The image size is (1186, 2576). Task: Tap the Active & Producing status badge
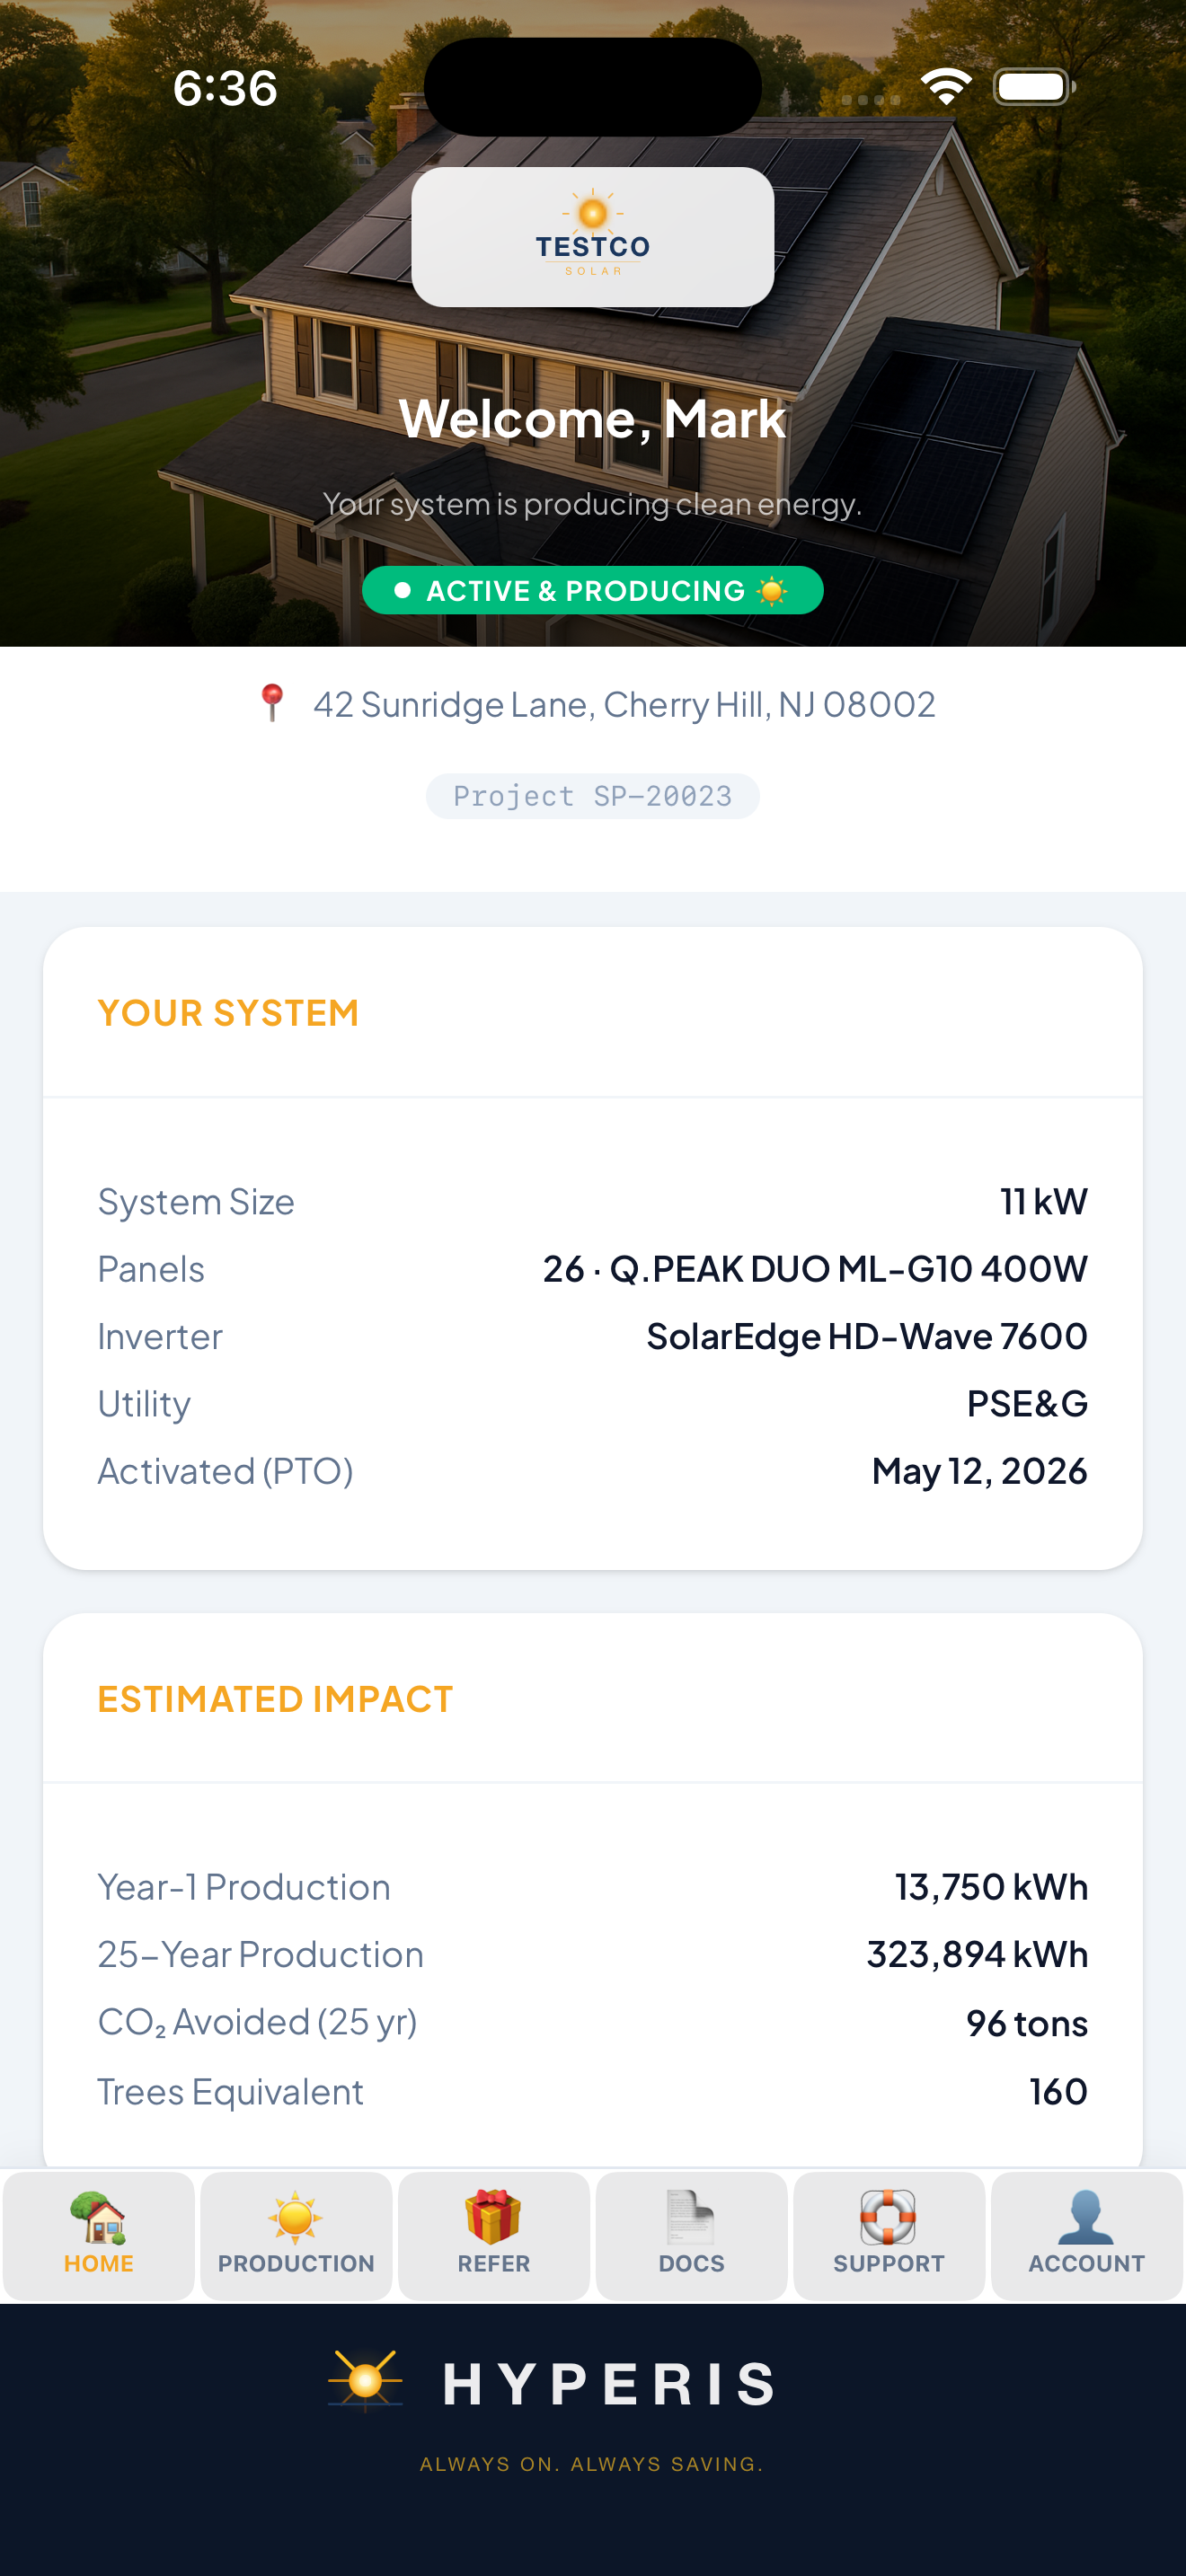(593, 590)
